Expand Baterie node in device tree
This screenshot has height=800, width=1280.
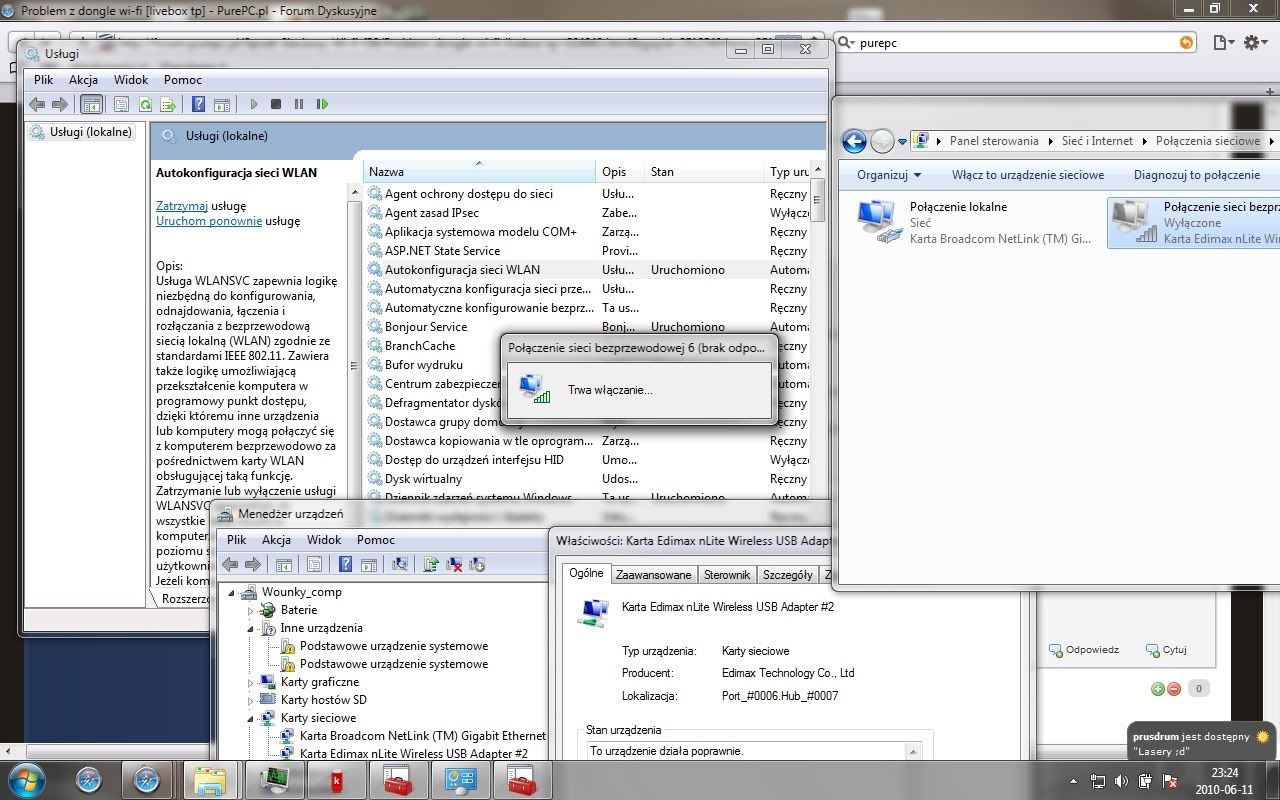coord(251,610)
